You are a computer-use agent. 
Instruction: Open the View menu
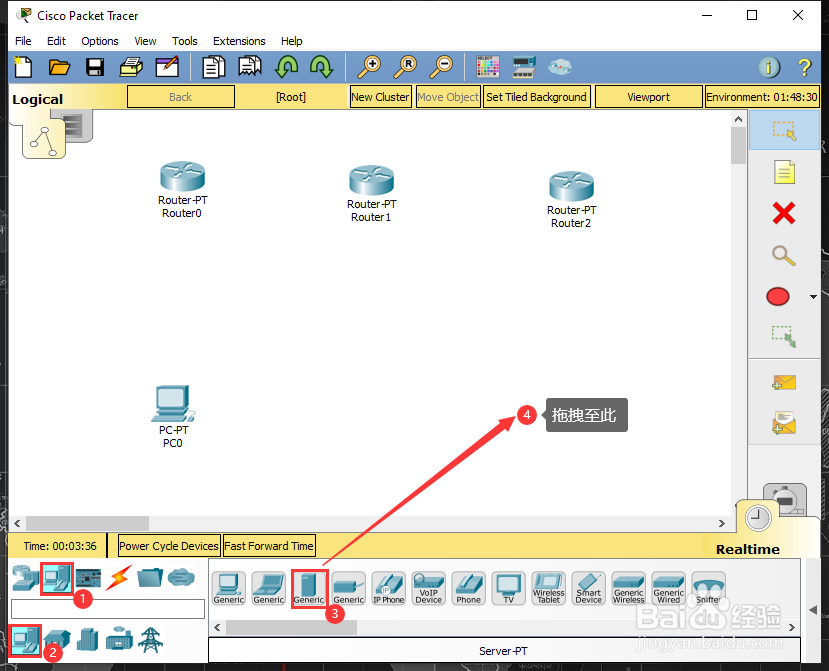tap(145, 41)
